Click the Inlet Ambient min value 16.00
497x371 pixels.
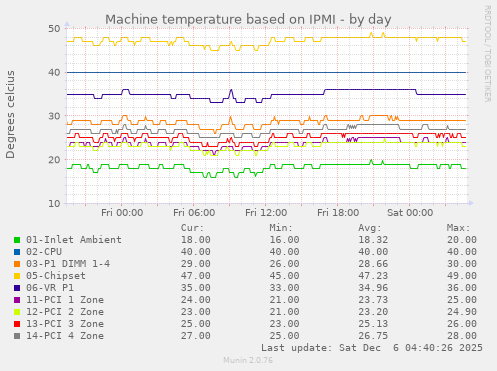point(284,240)
